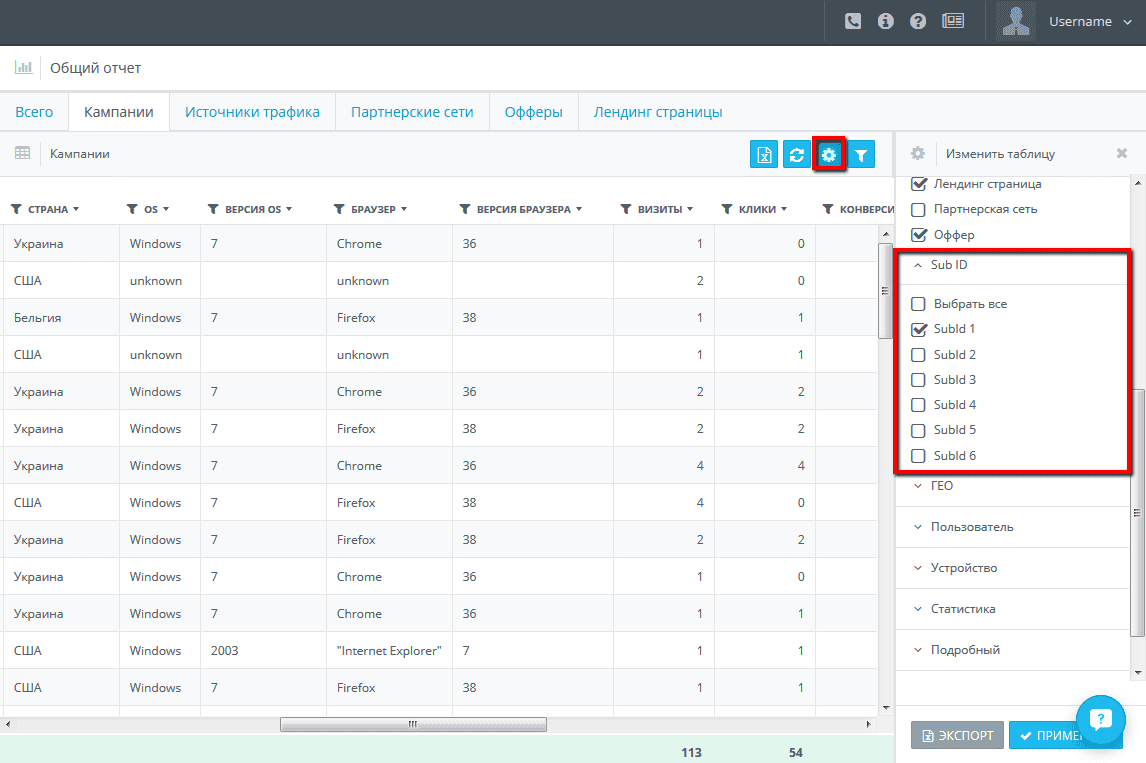The width and height of the screenshot is (1146, 763).
Task: Open the Username dropdown menu
Action: (x=1090, y=22)
